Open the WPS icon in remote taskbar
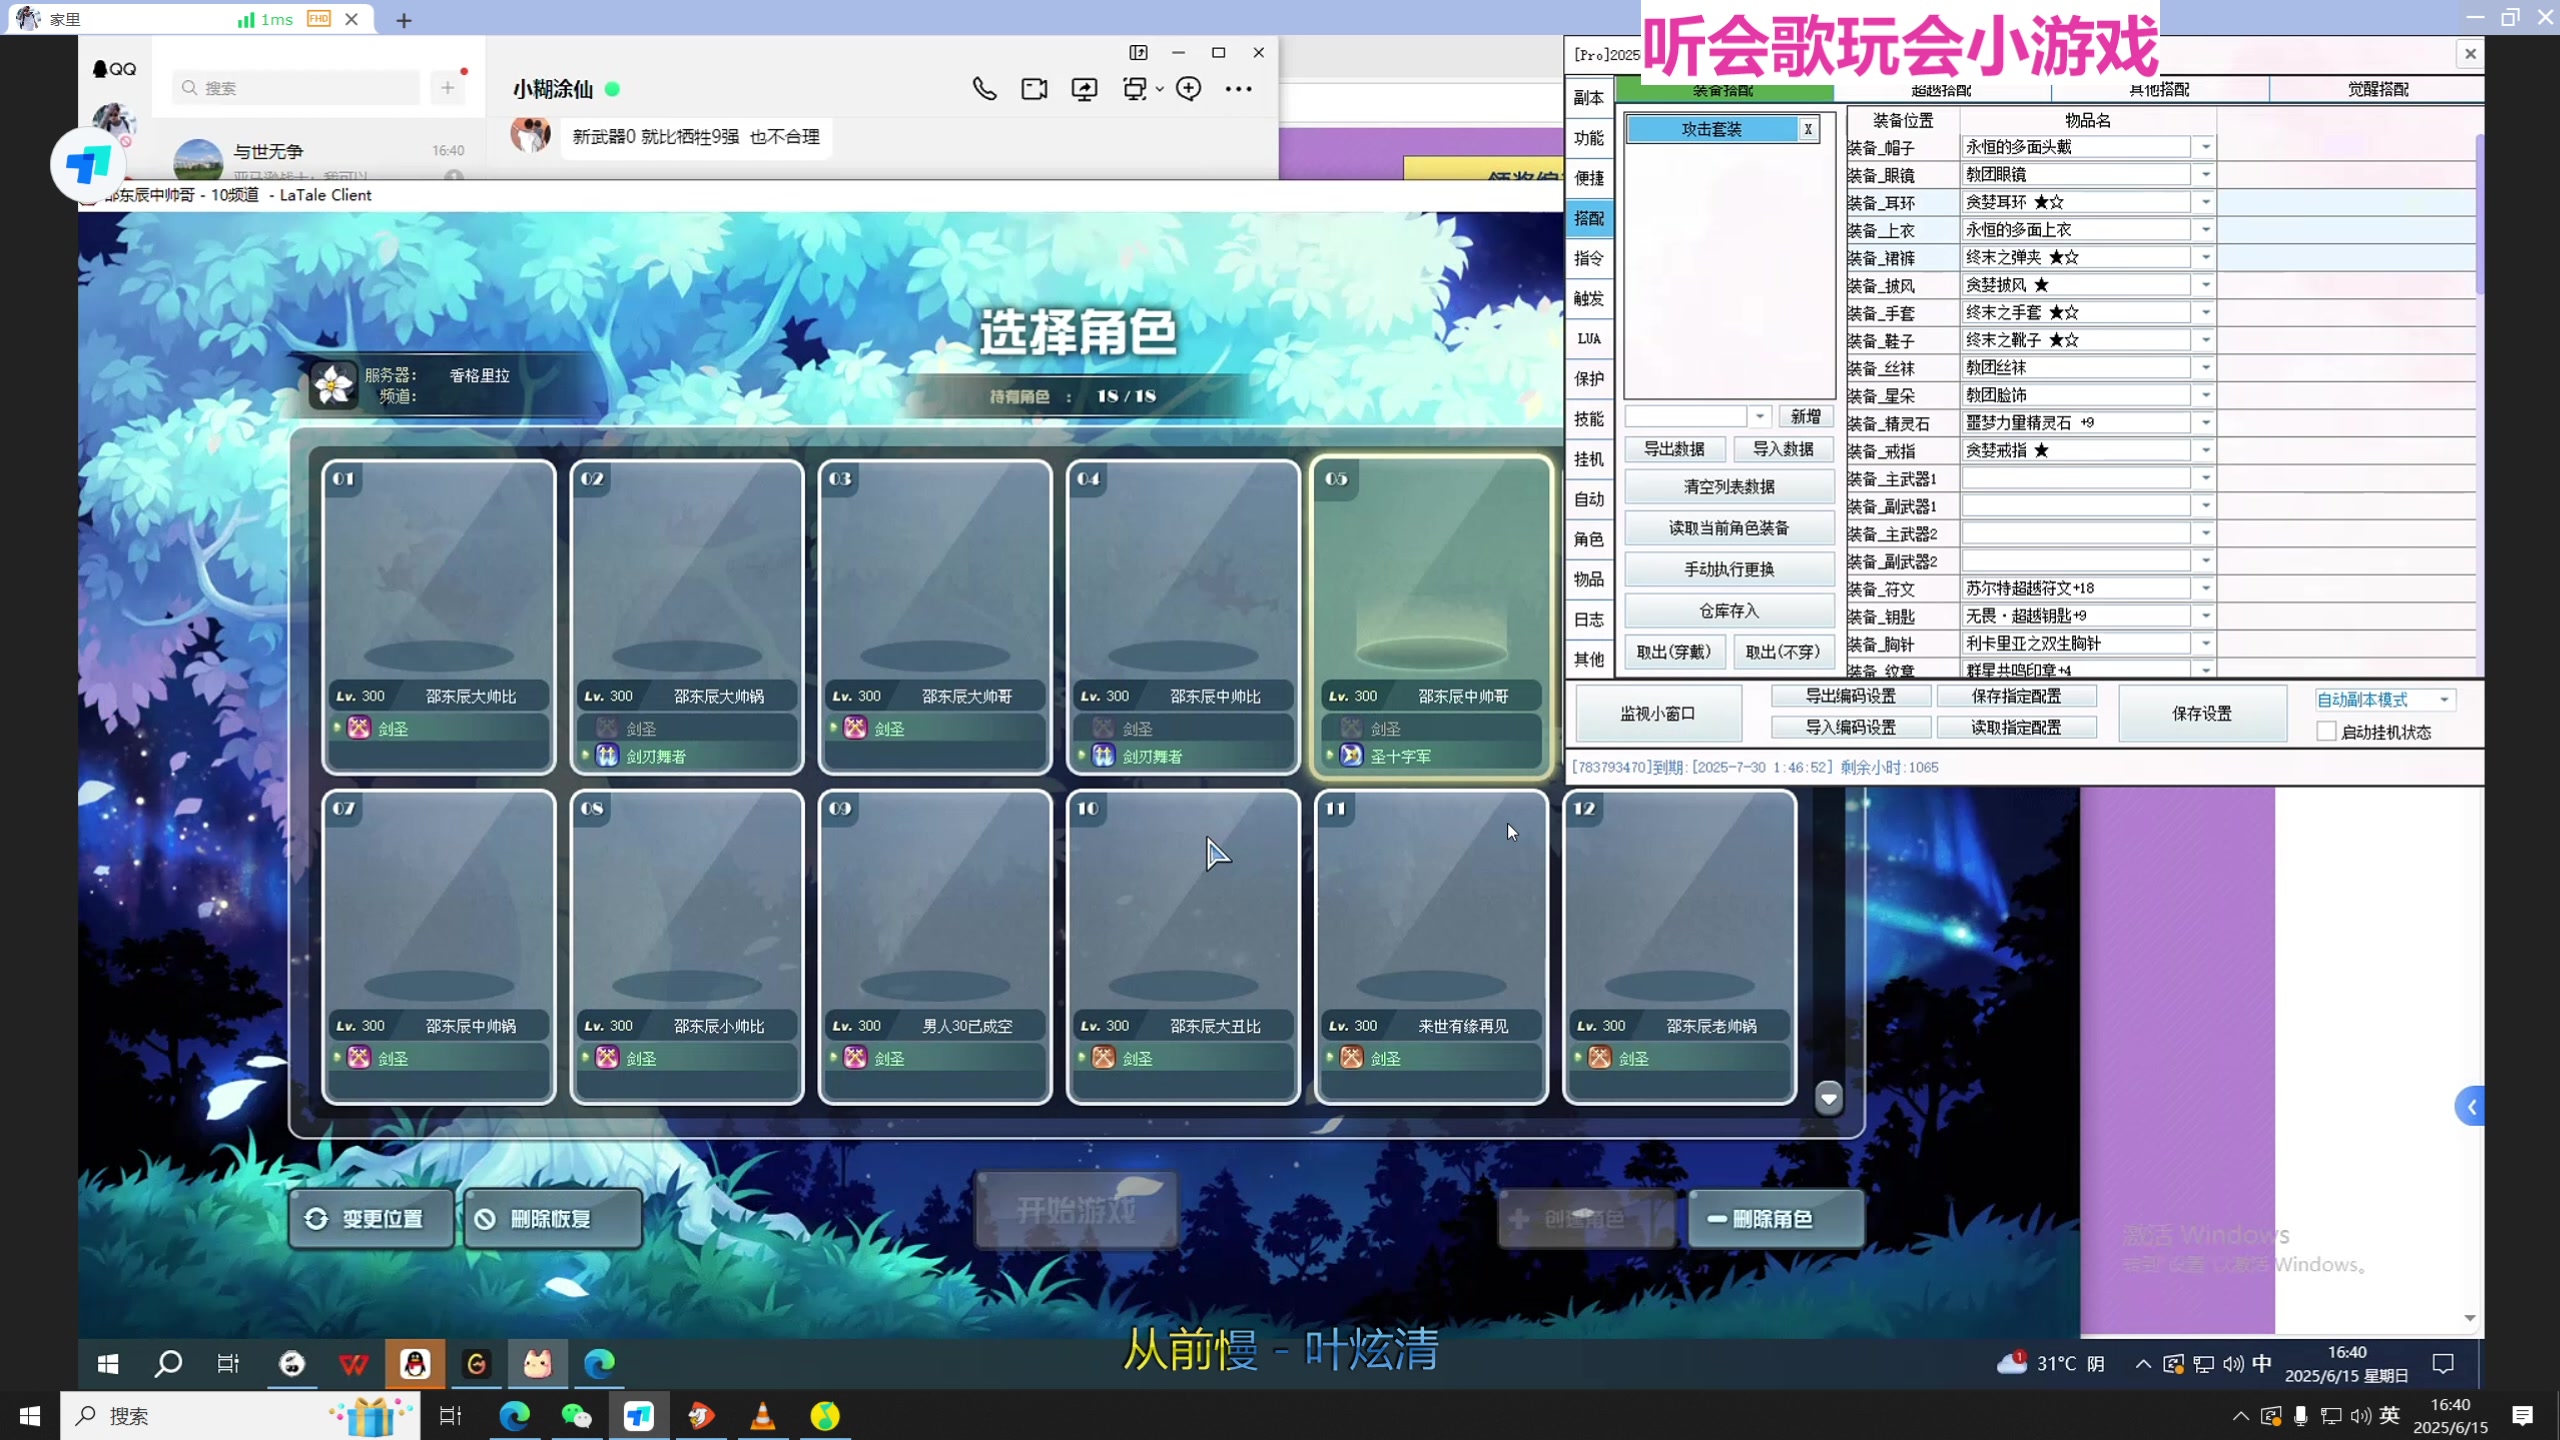The height and width of the screenshot is (1440, 2560). 353,1363
